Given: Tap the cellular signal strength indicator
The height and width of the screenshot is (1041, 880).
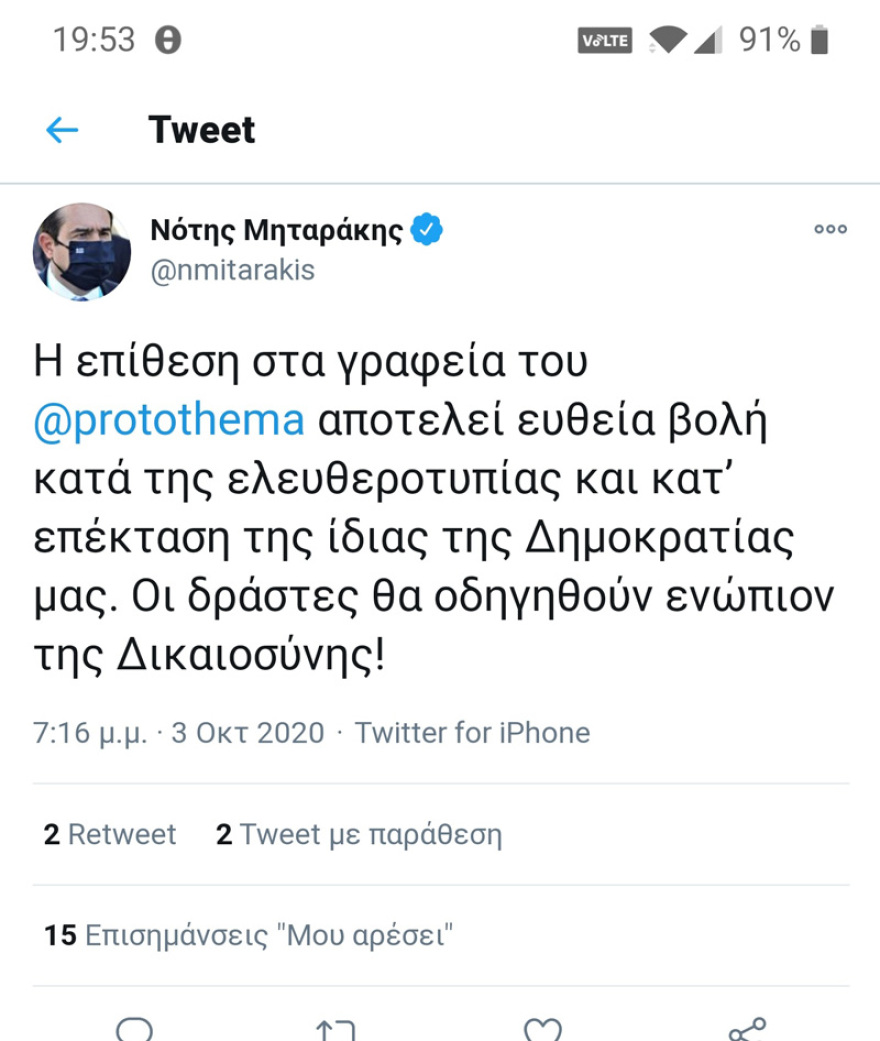Looking at the screenshot, I should (712, 40).
